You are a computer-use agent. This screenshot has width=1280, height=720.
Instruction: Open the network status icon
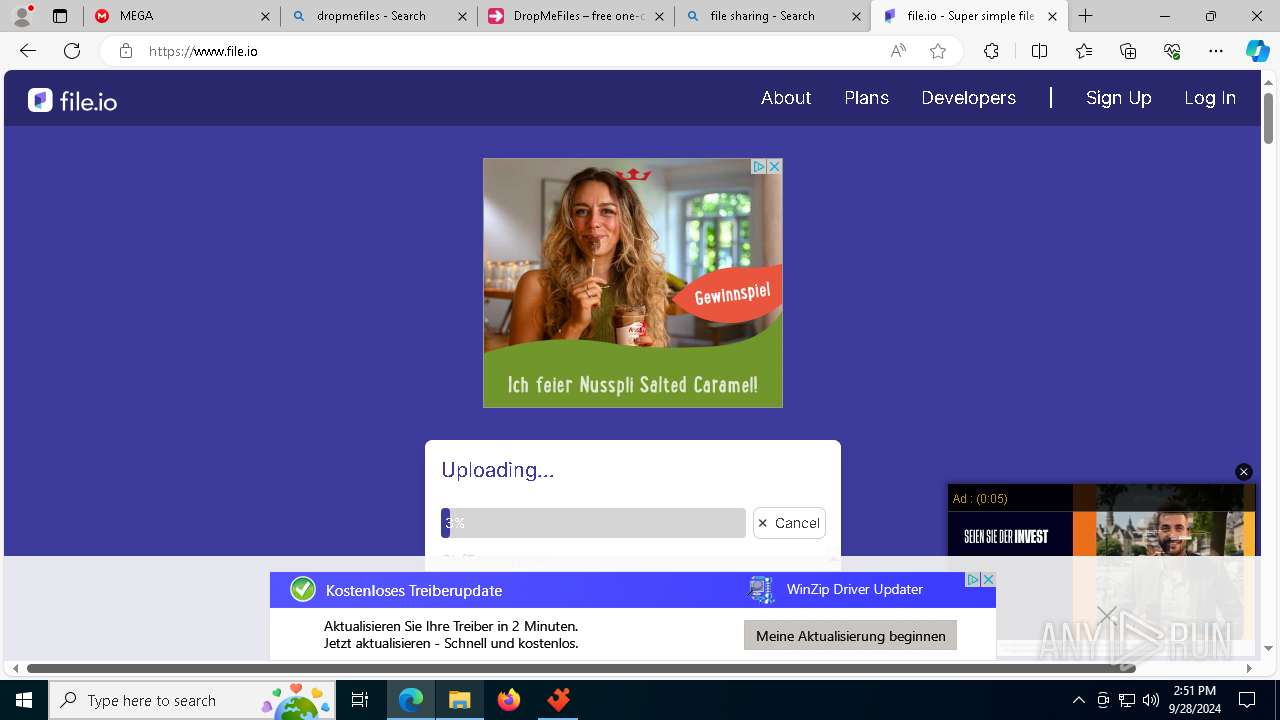(1127, 700)
